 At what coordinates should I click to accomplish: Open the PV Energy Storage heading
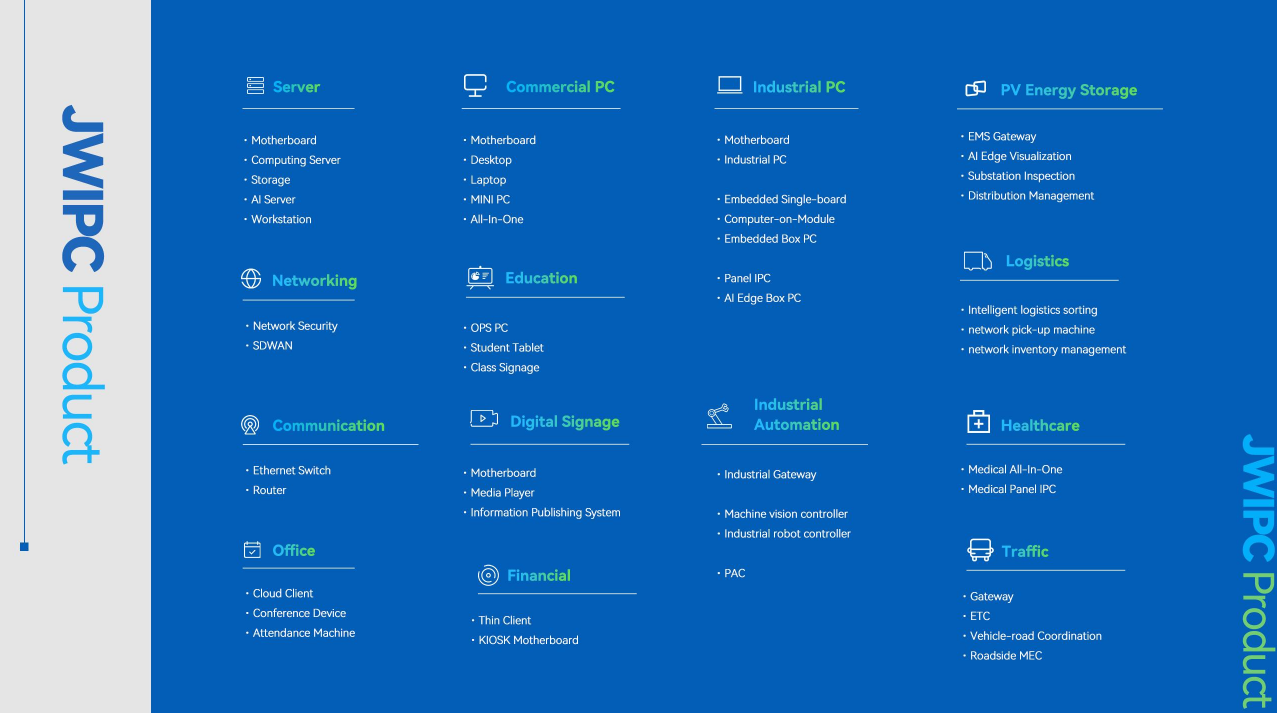[x=1068, y=90]
